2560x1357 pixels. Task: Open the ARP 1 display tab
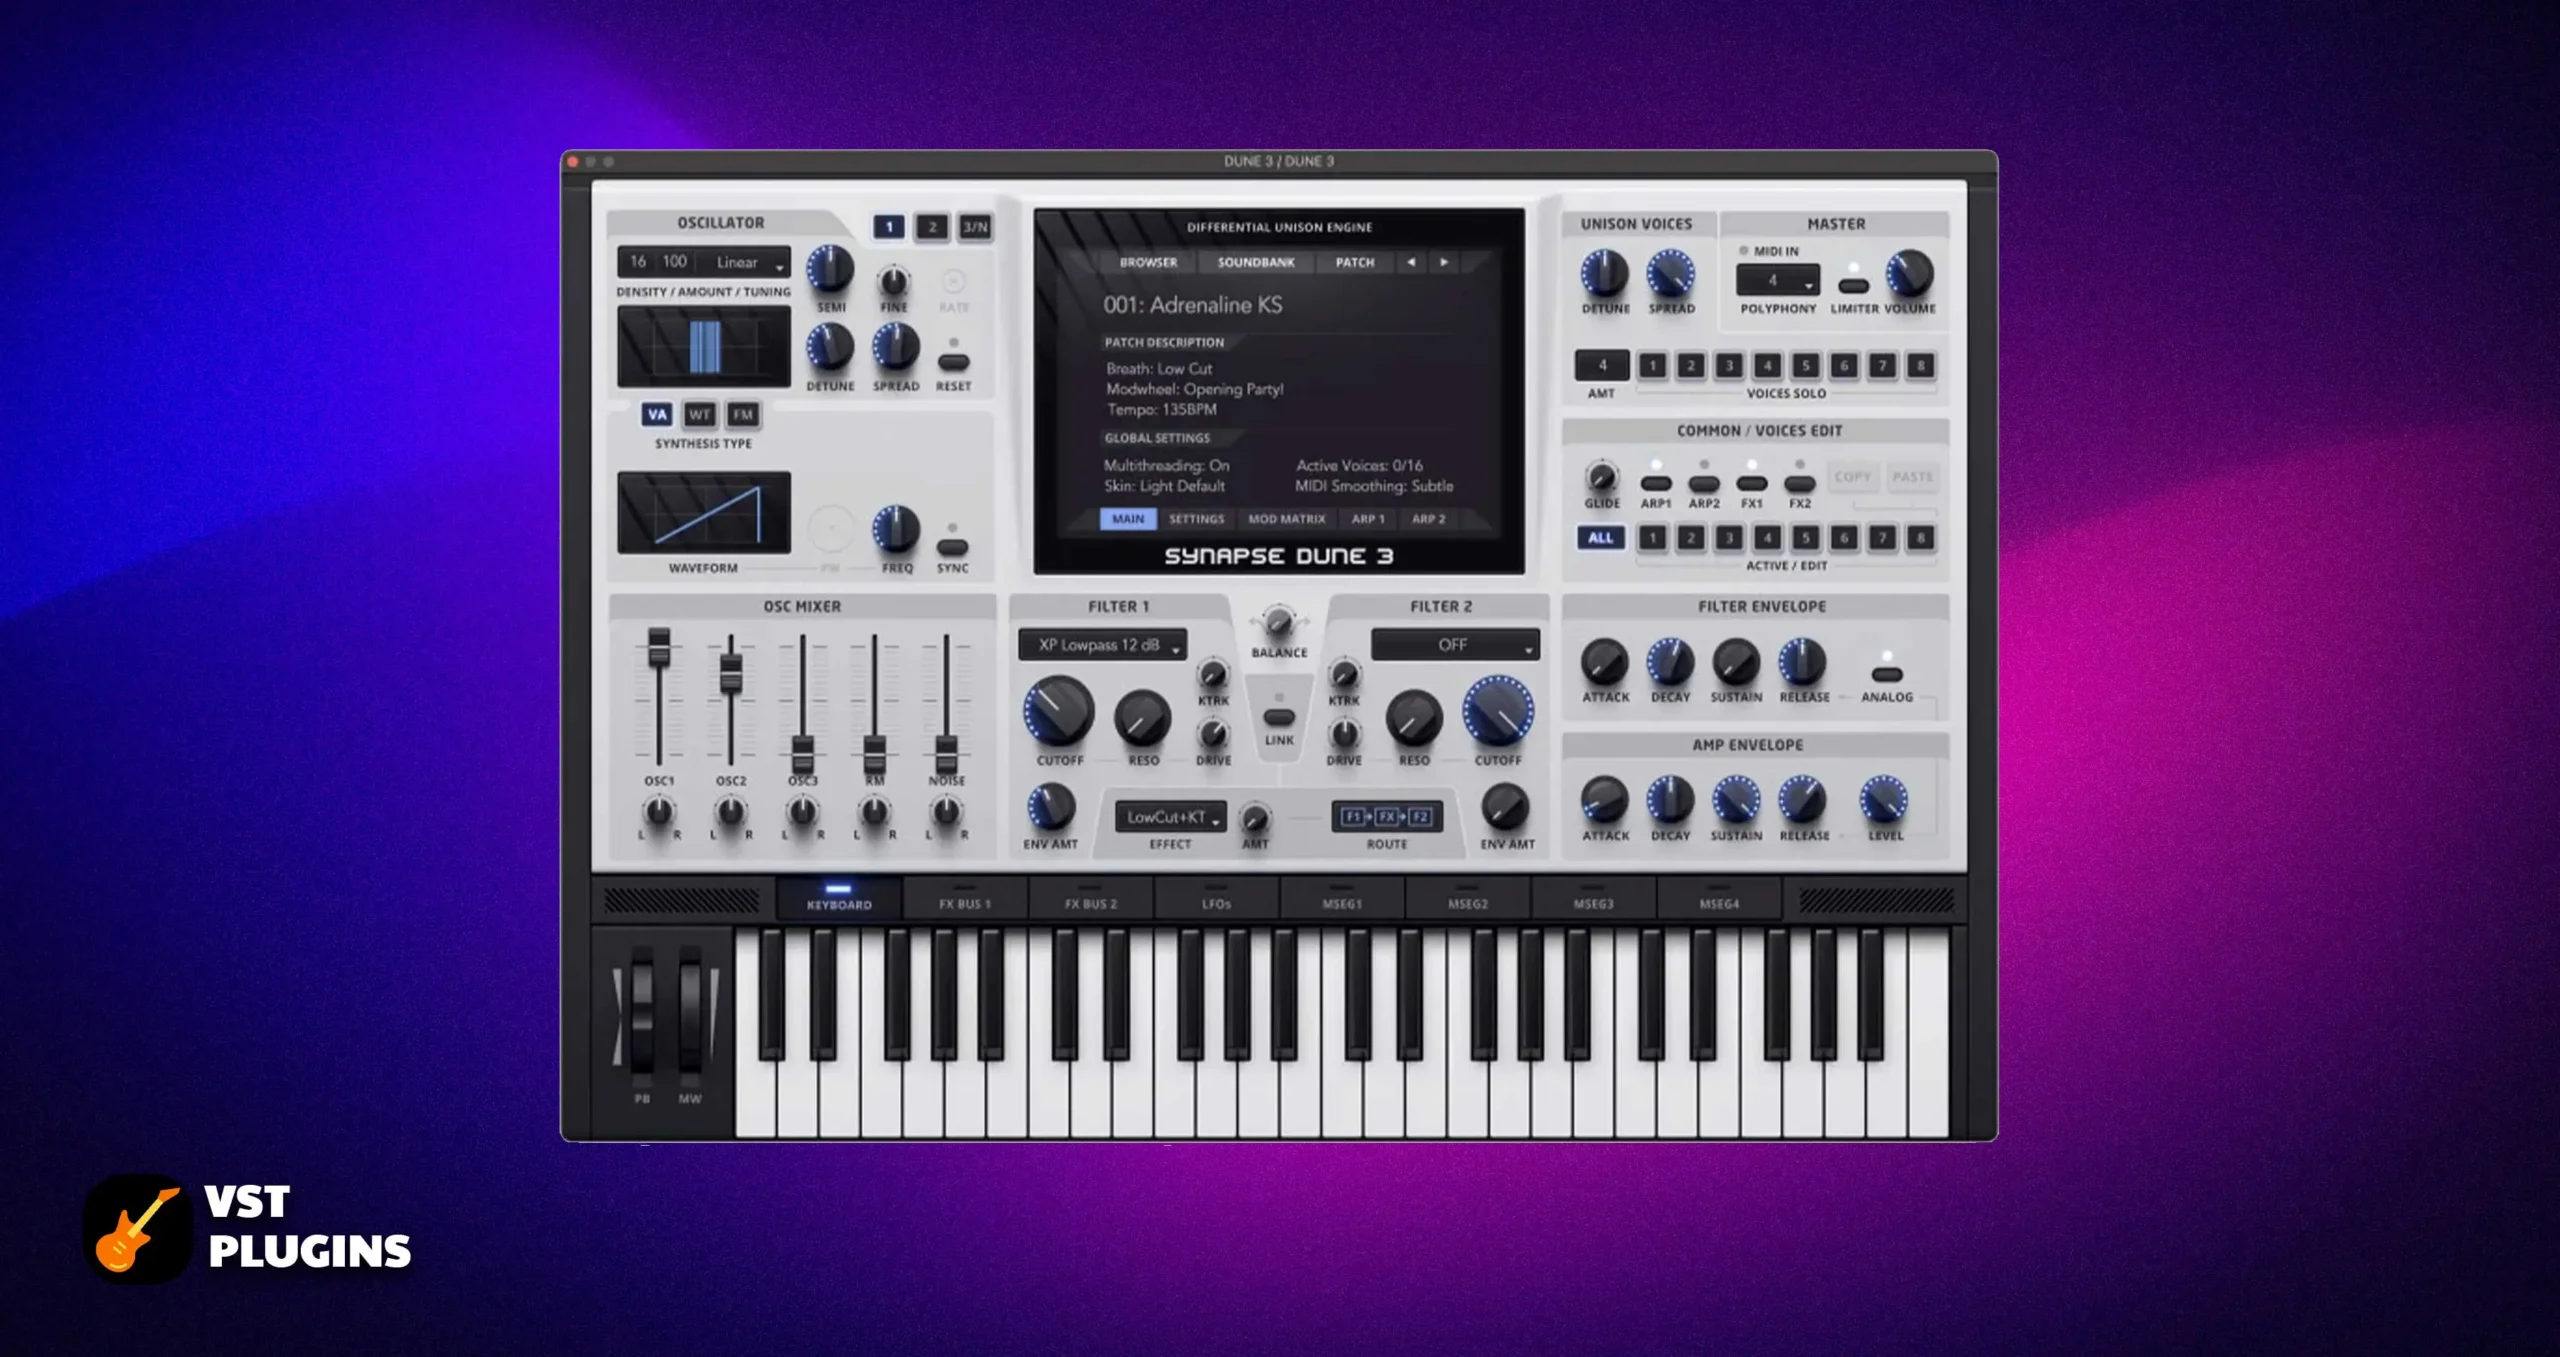(x=1368, y=519)
